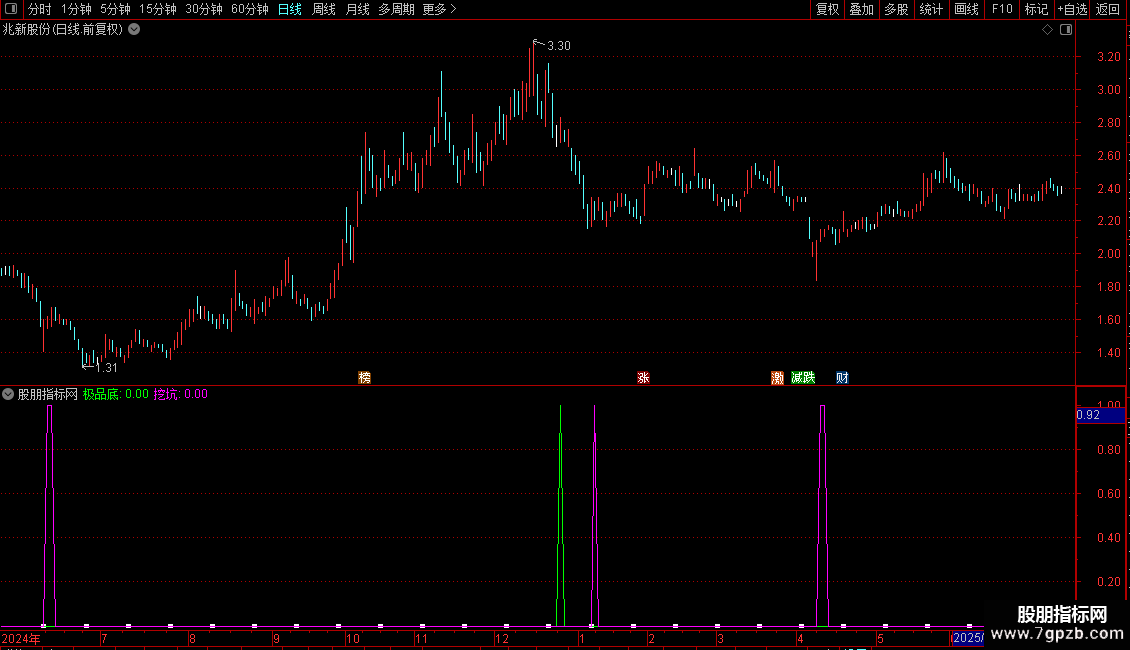1130x650 pixels.
Task: Click the 2.00 price axis label
Action: (1108, 254)
